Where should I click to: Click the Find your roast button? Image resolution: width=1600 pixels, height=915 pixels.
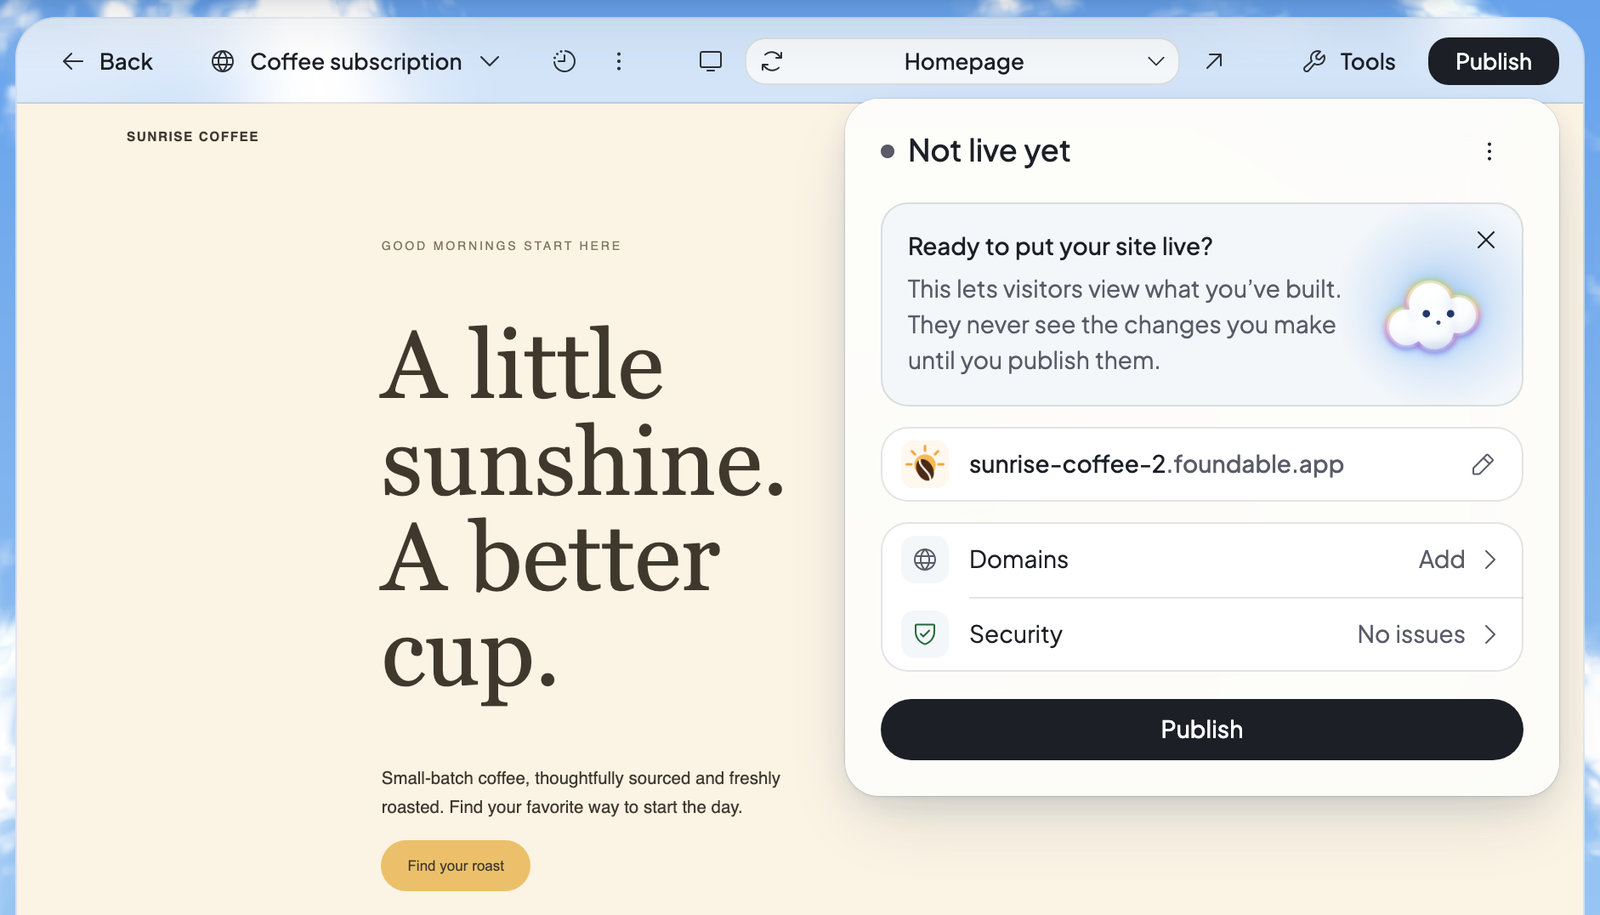455,866
